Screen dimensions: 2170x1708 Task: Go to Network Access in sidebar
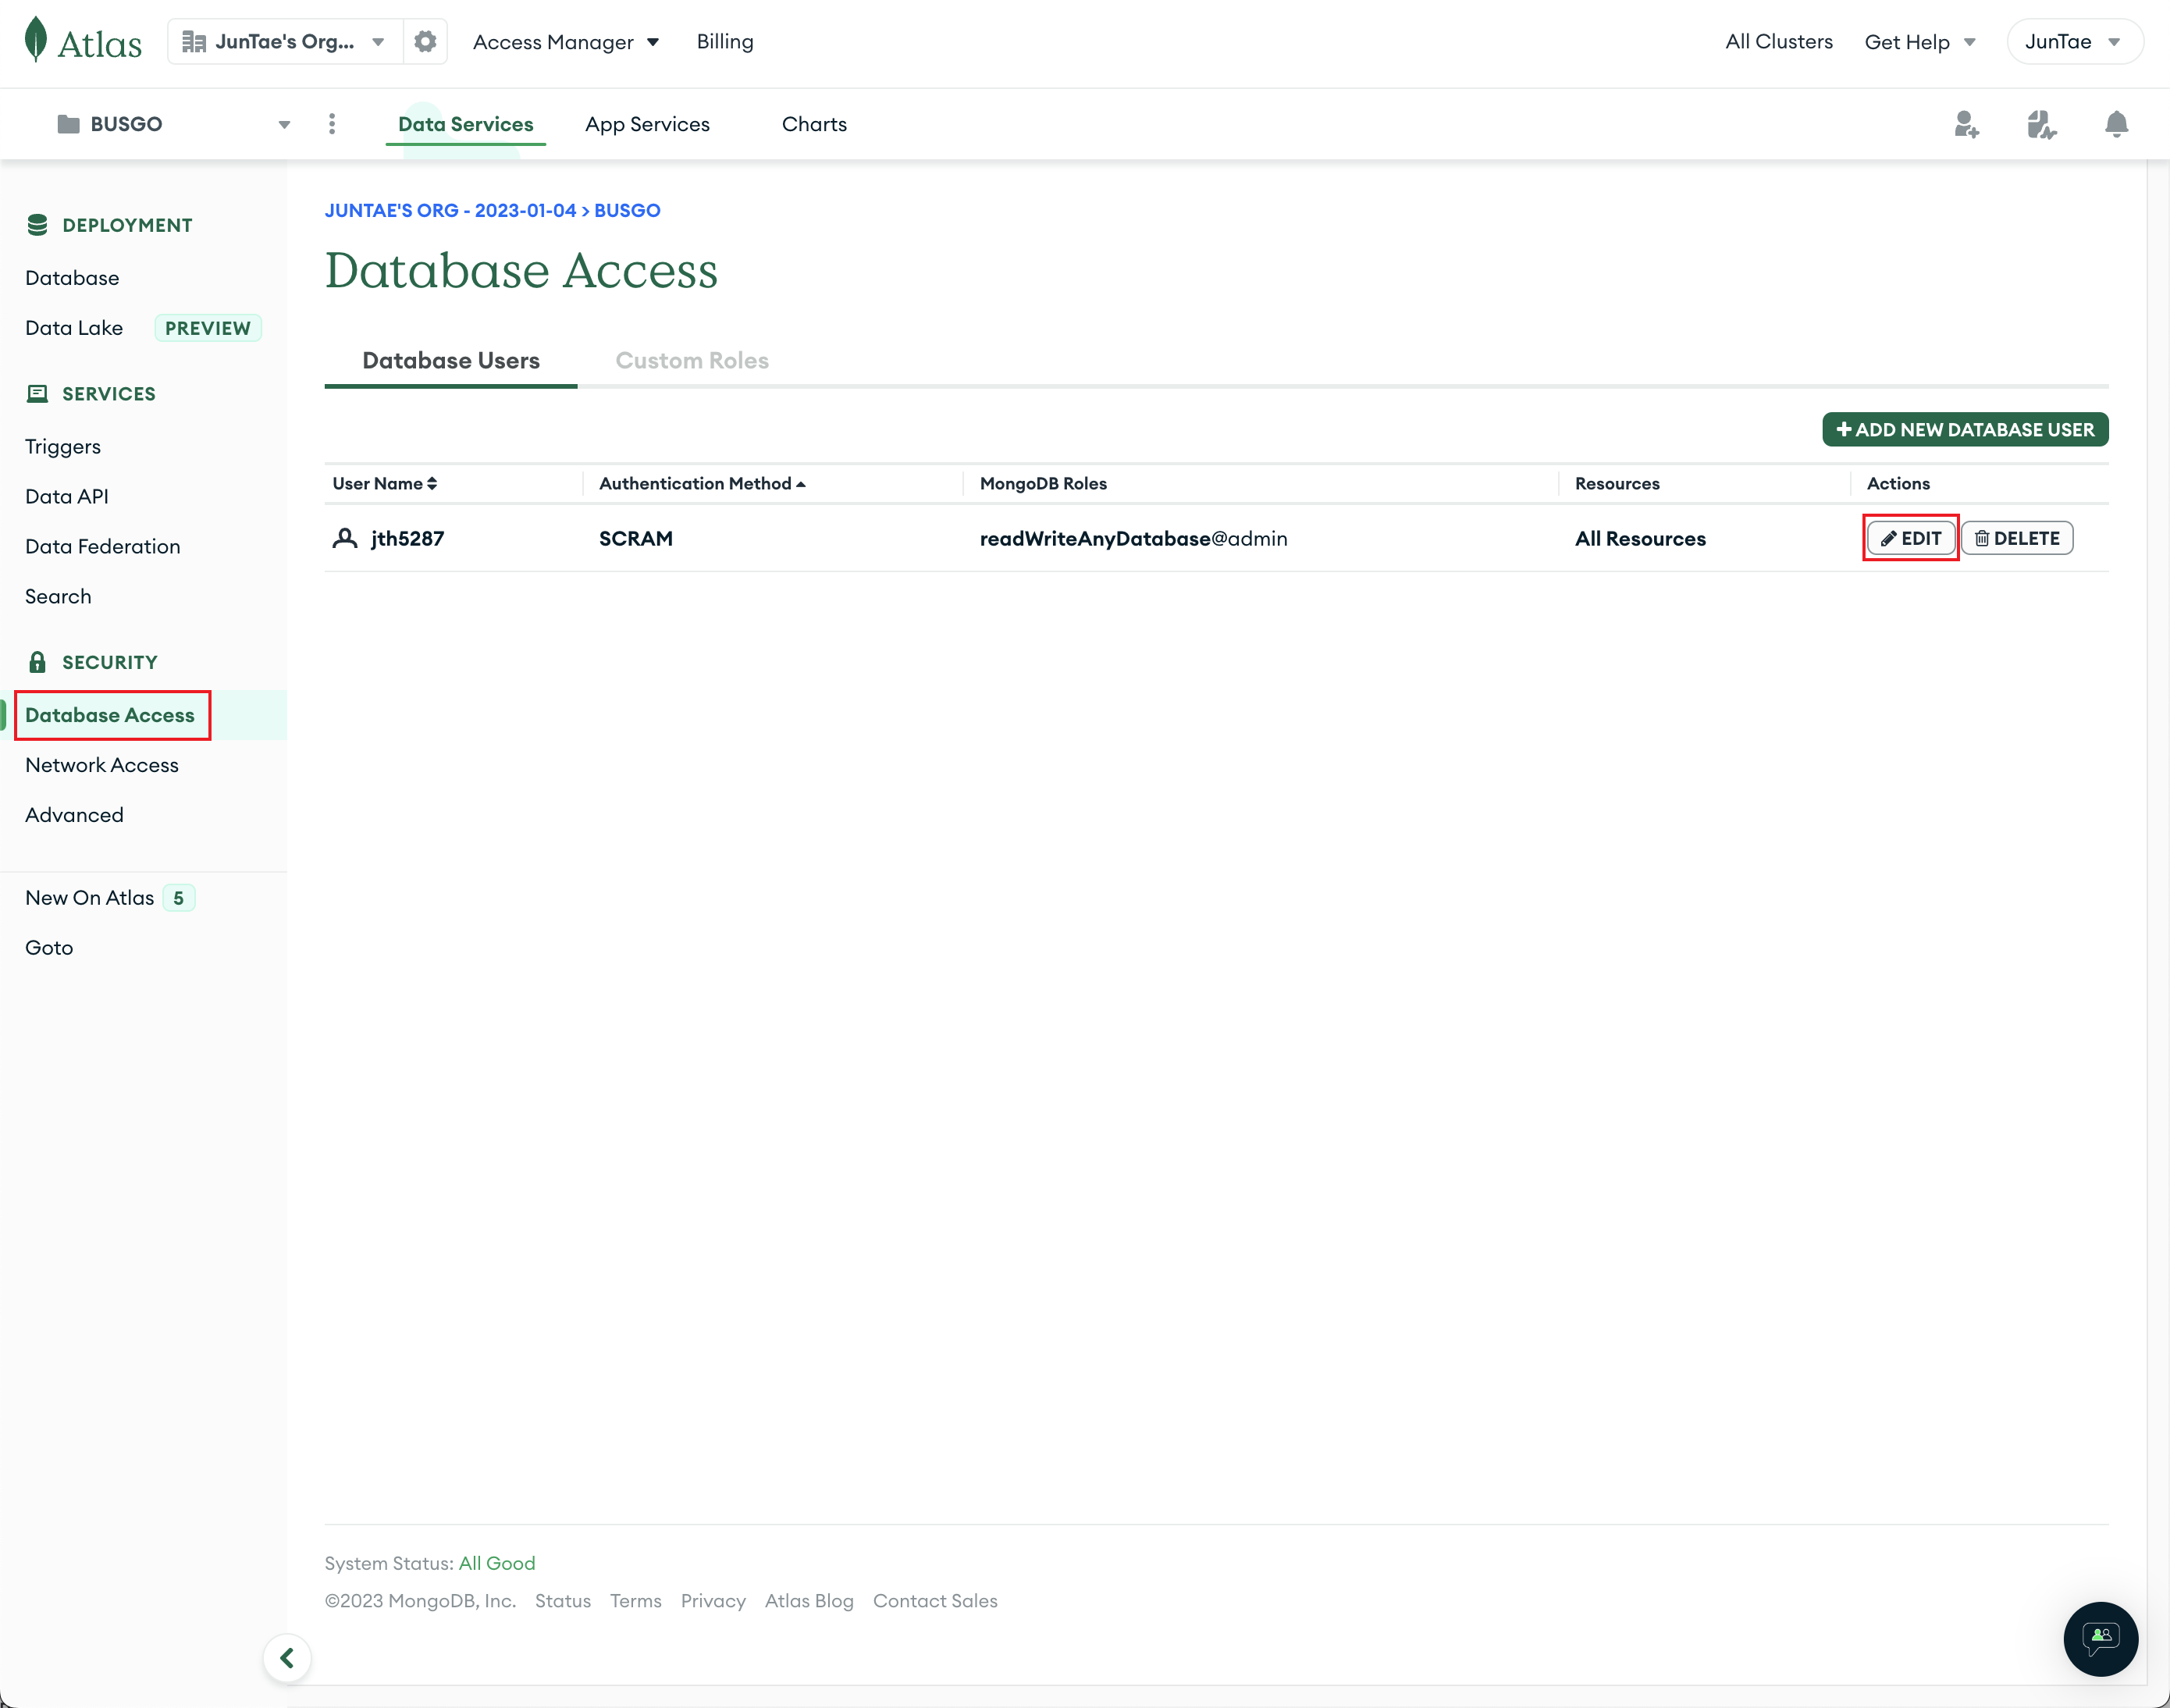pos(102,765)
